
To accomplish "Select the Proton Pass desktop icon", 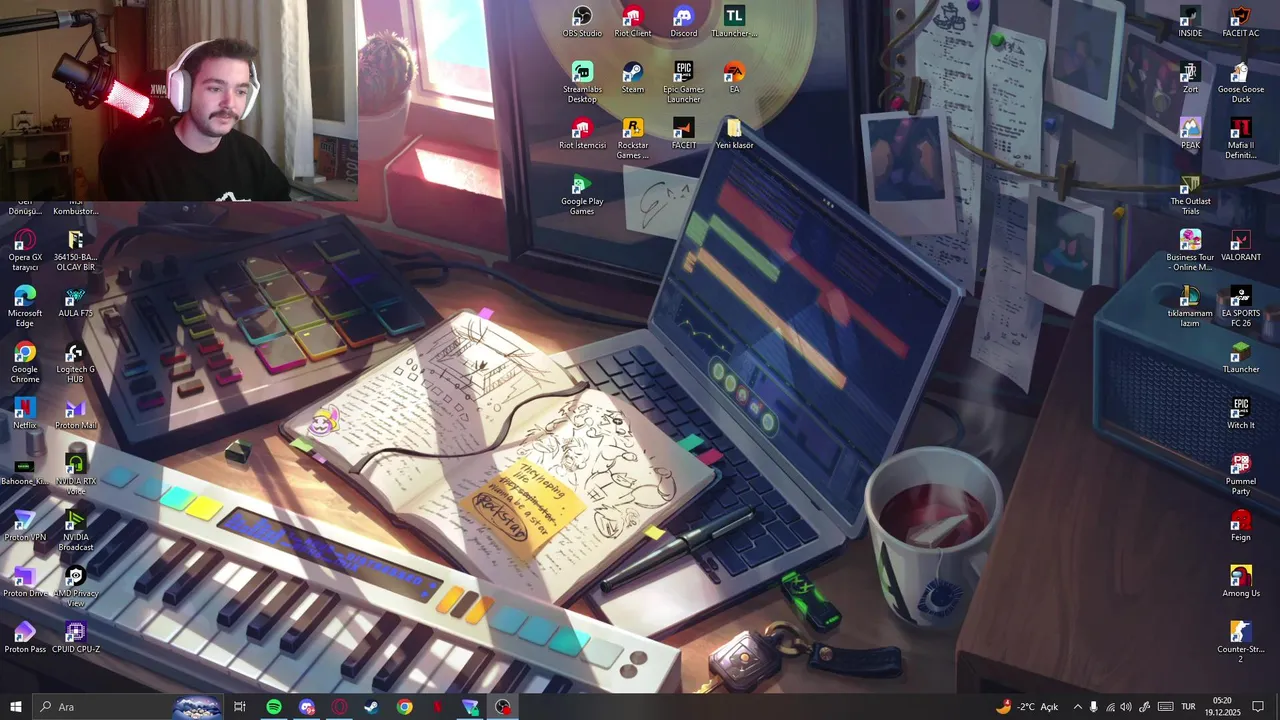I will pos(25,638).
